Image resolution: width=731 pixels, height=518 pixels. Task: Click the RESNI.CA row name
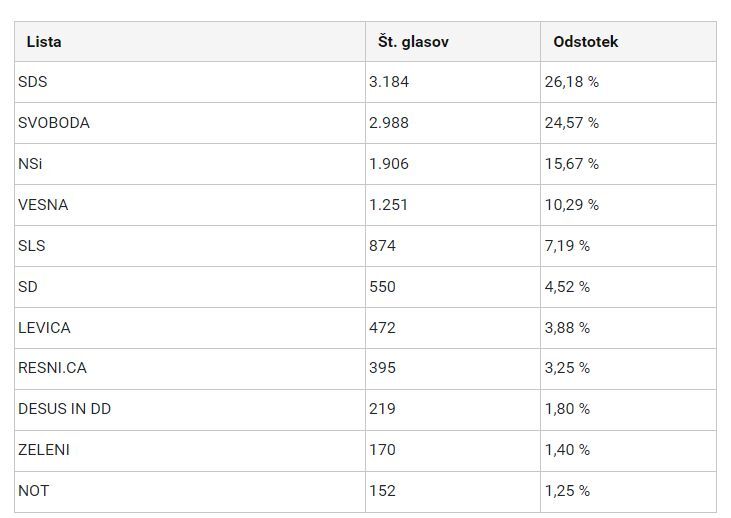click(x=52, y=368)
